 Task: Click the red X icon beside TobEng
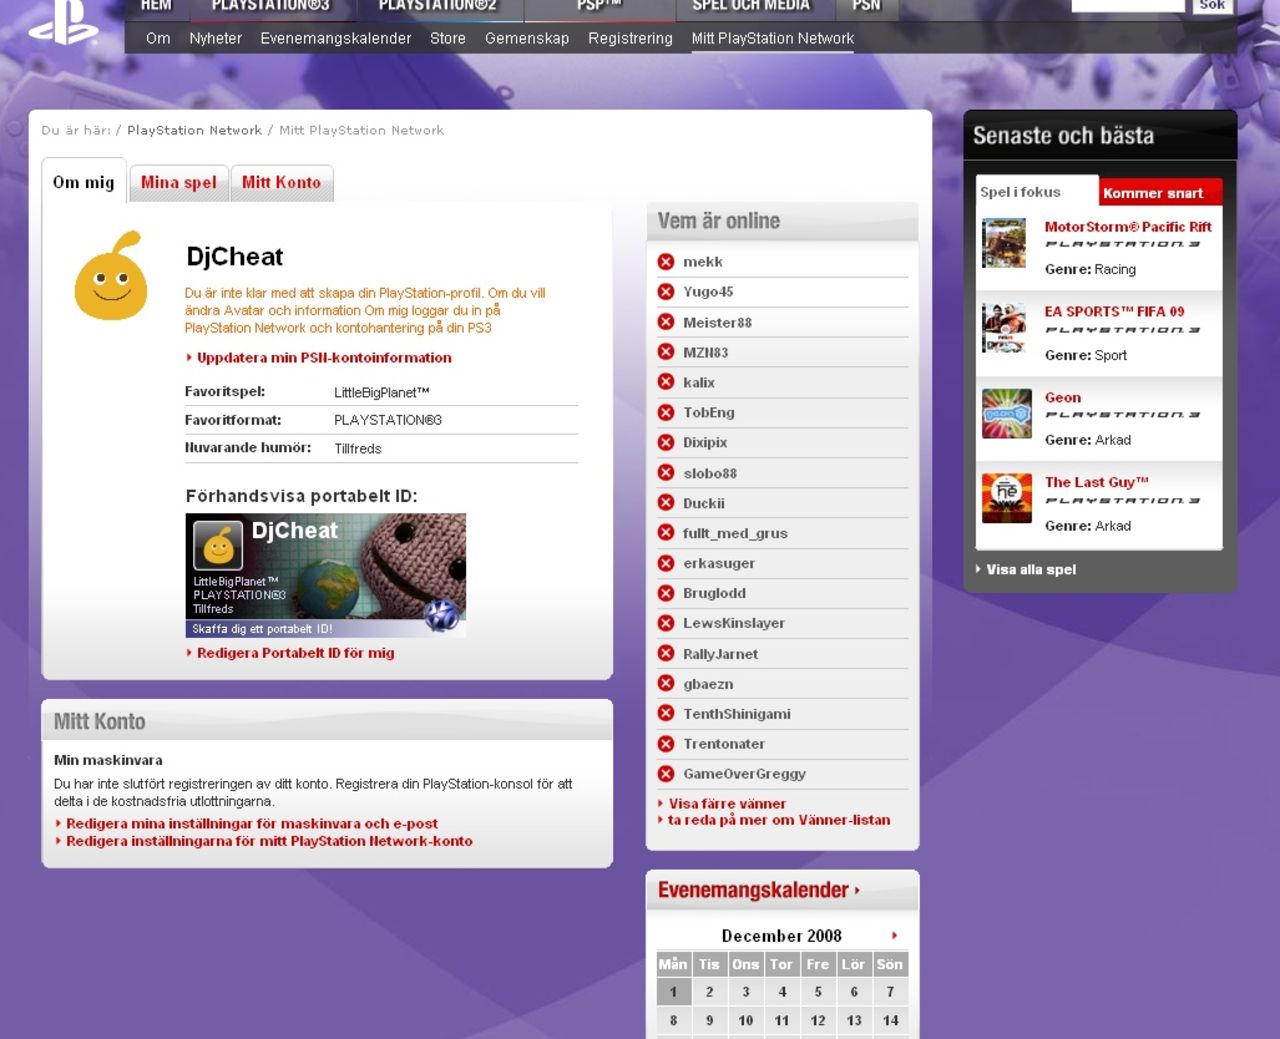click(x=666, y=412)
